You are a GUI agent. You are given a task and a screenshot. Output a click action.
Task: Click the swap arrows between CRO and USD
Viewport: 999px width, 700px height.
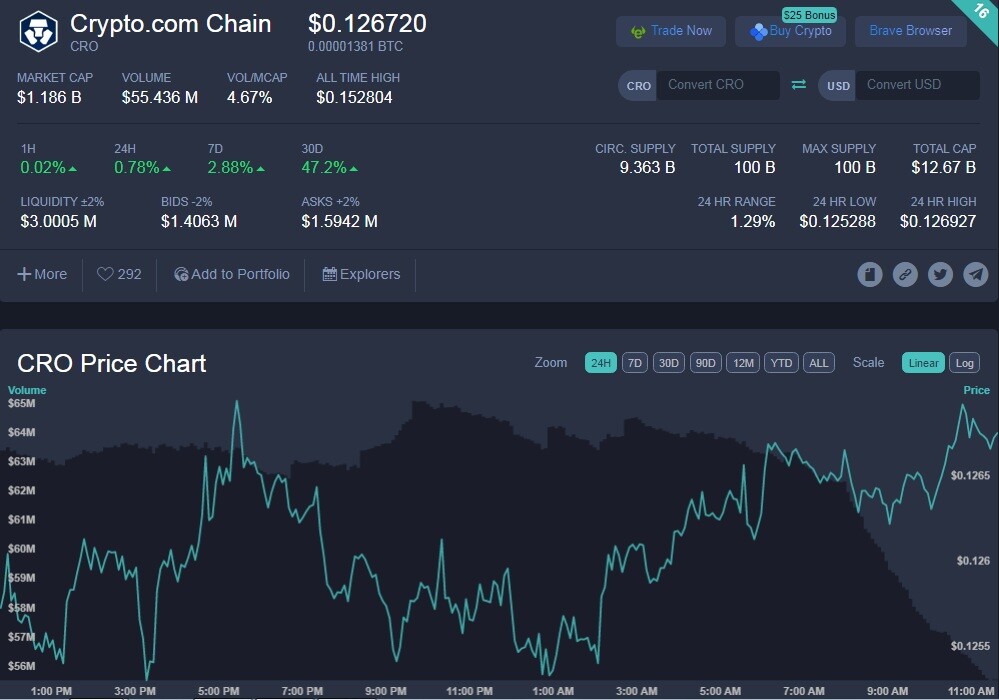tap(798, 85)
